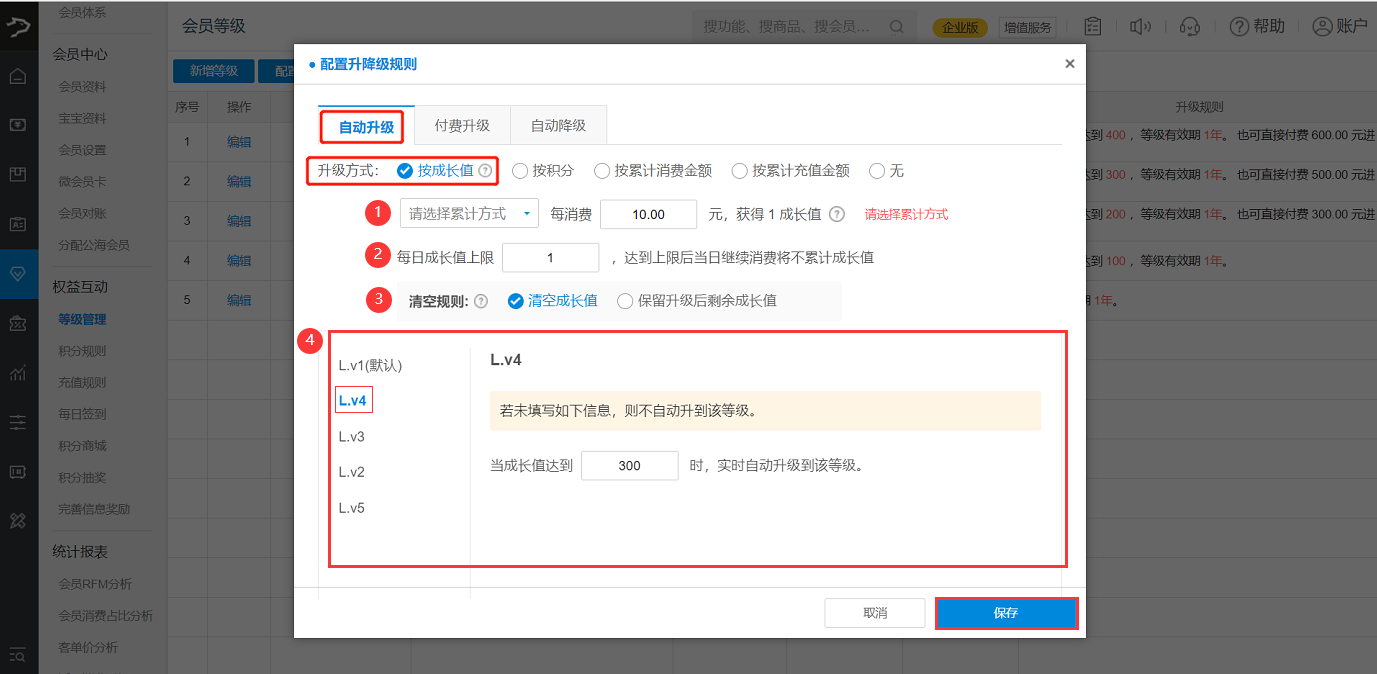Open 会员设置 in the side menu
This screenshot has width=1377, height=674.
pyautogui.click(x=82, y=150)
